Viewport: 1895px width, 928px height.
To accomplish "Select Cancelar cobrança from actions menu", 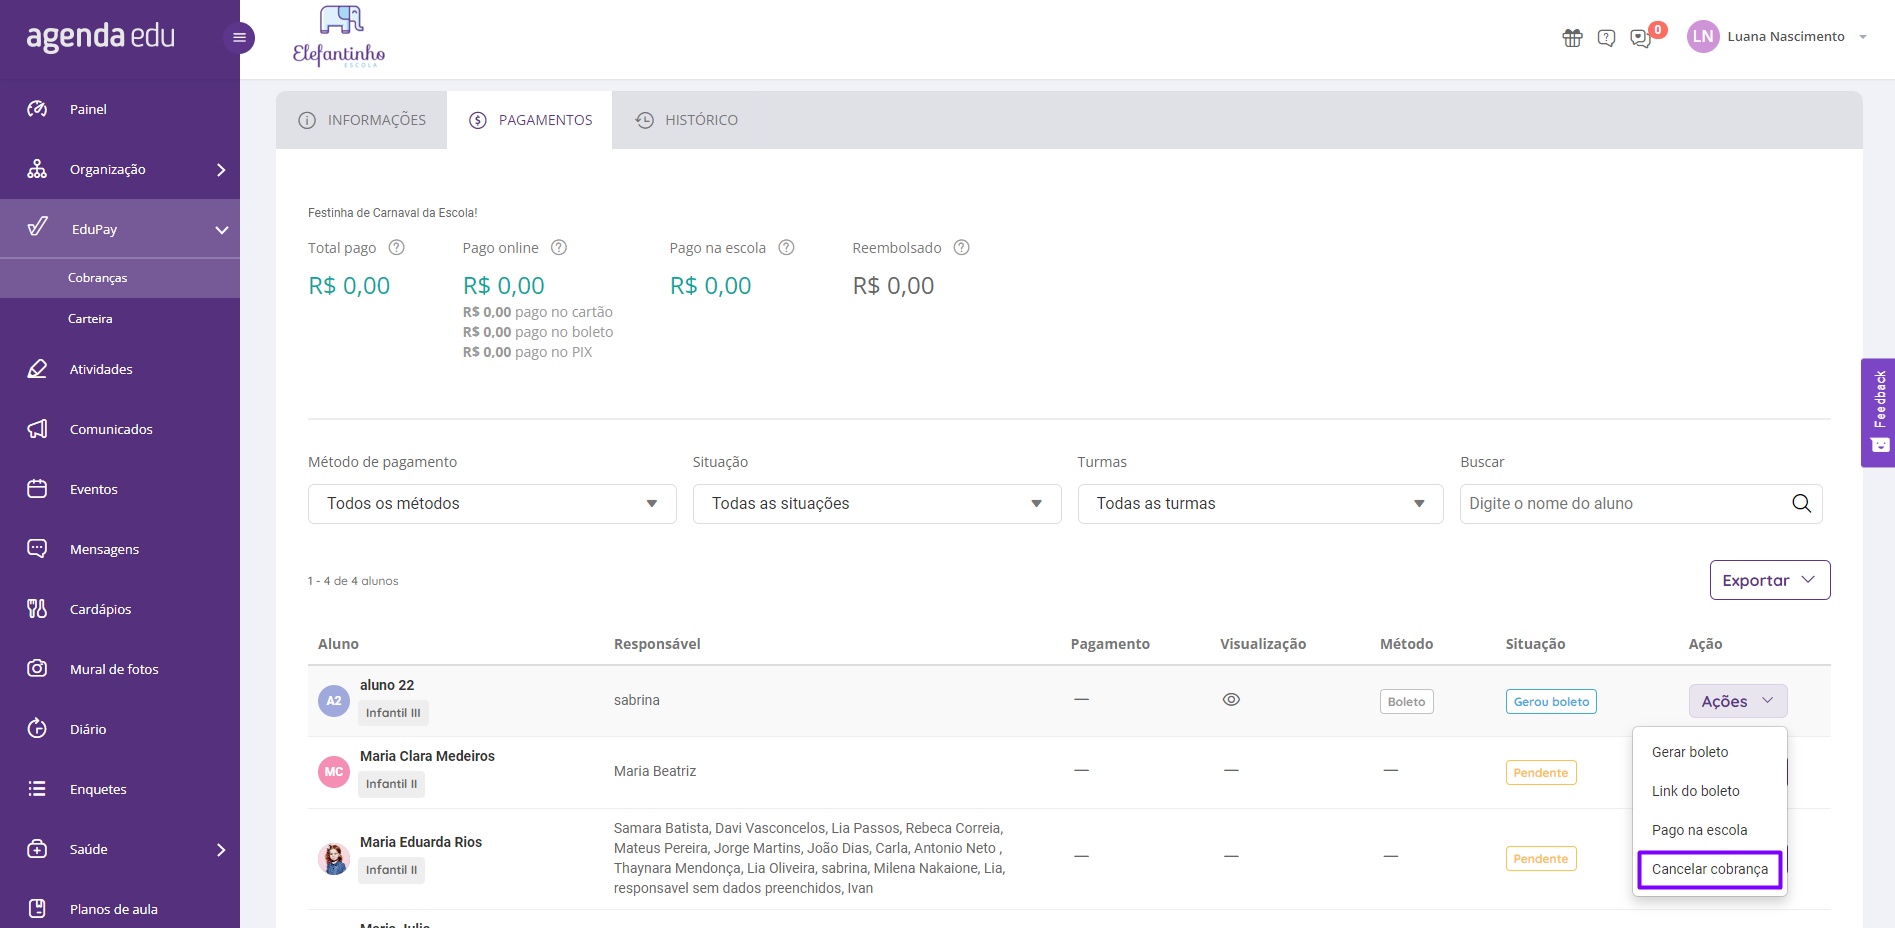I will point(1709,869).
